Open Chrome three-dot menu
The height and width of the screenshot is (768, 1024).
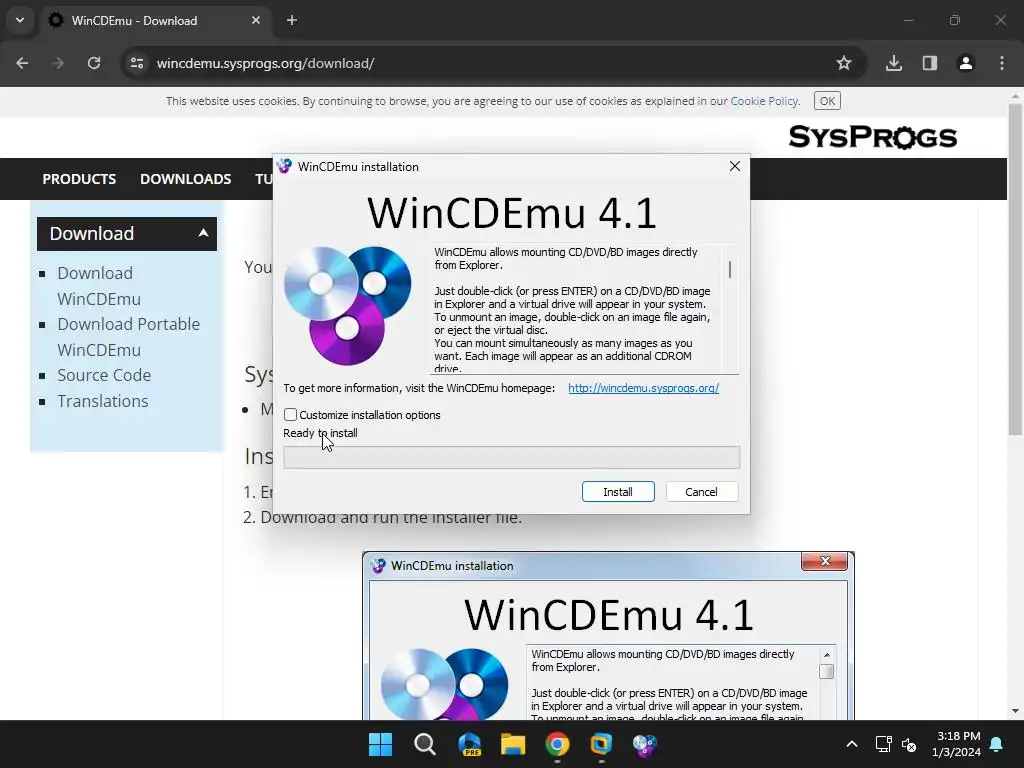coord(1002,63)
